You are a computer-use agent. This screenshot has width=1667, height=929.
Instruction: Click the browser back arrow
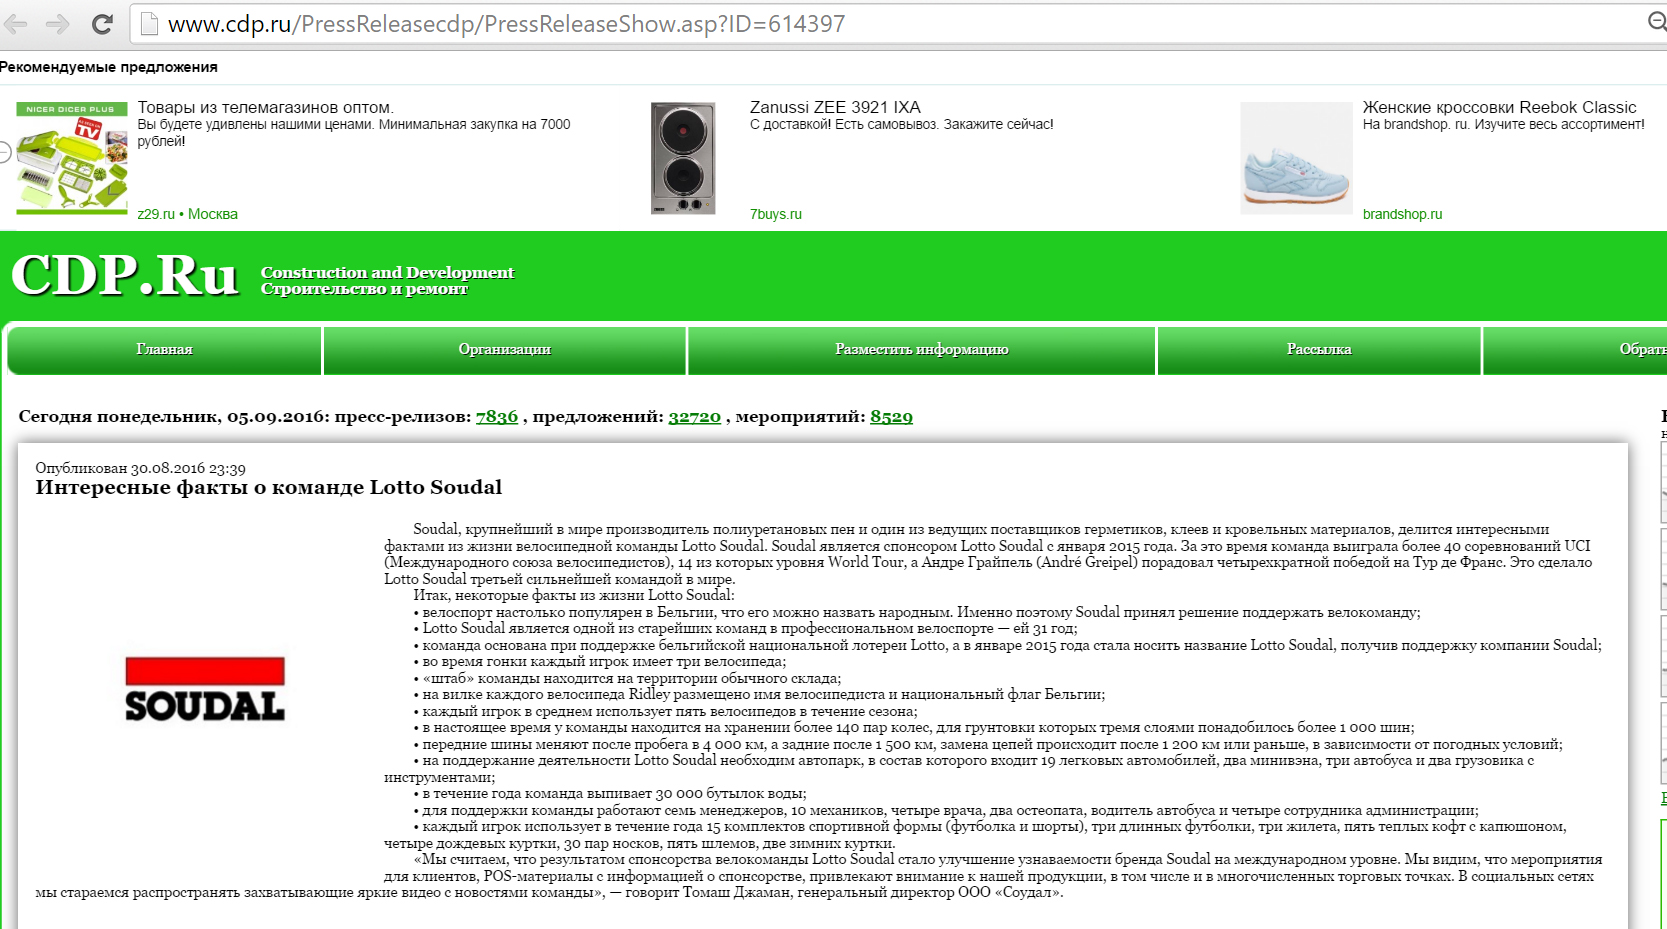click(15, 24)
